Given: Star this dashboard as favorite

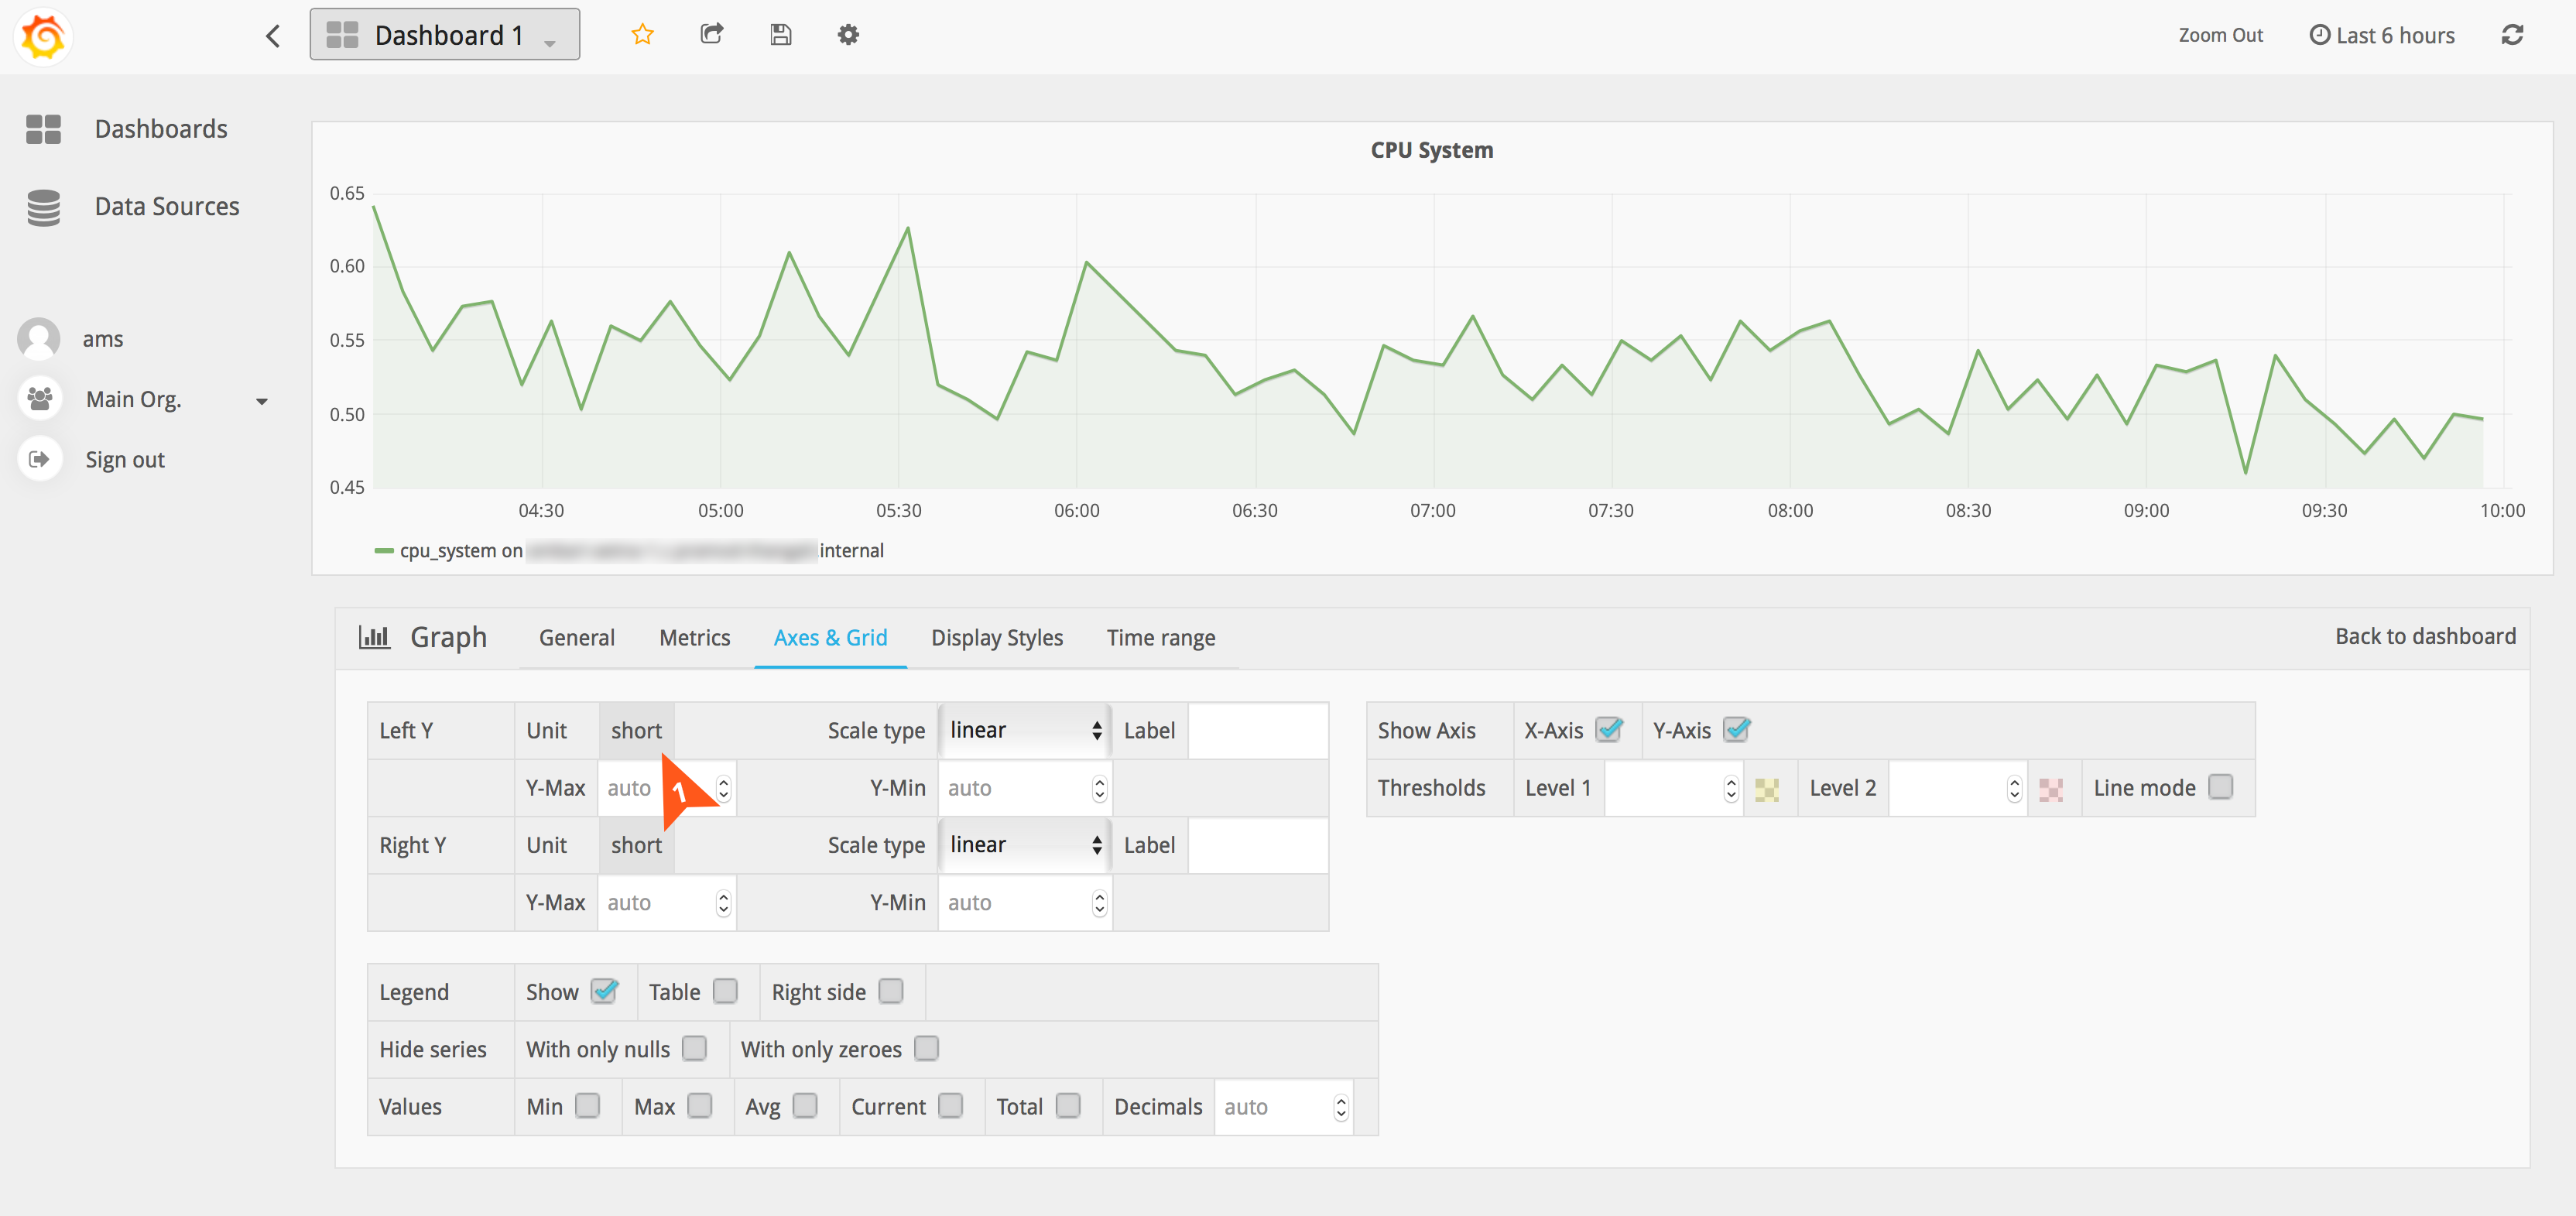Looking at the screenshot, I should (642, 35).
